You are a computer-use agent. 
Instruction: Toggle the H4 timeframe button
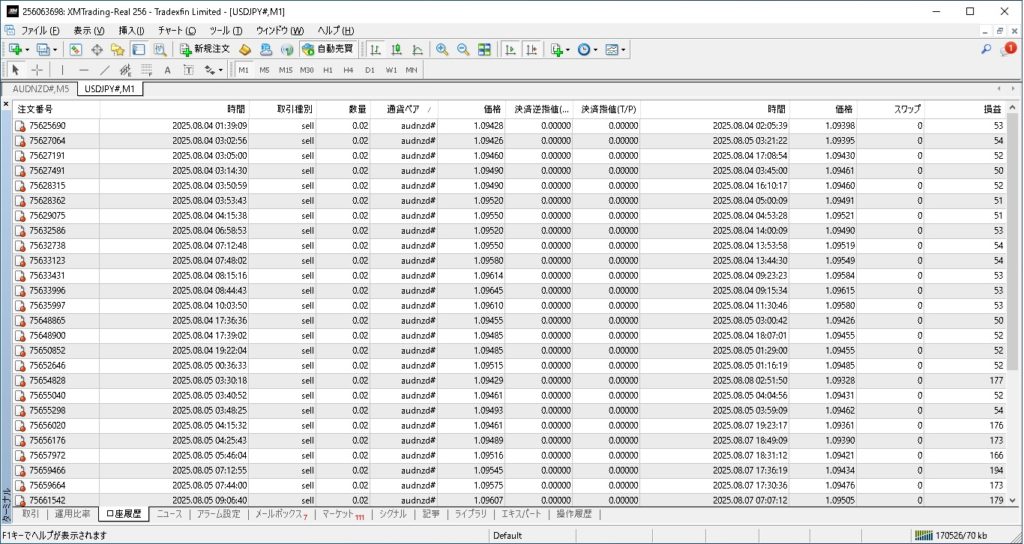click(x=348, y=70)
